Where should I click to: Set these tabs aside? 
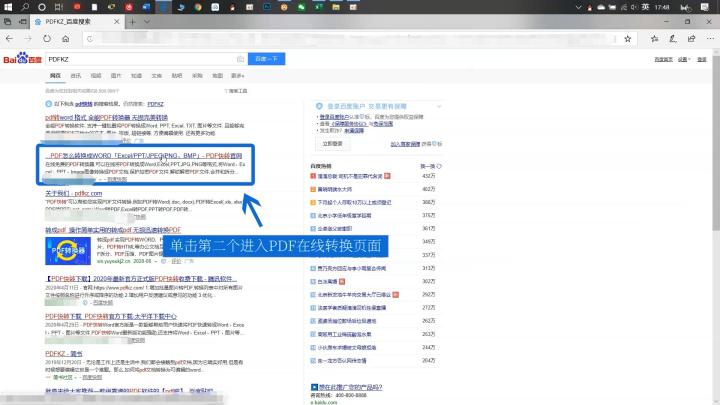click(x=22, y=22)
